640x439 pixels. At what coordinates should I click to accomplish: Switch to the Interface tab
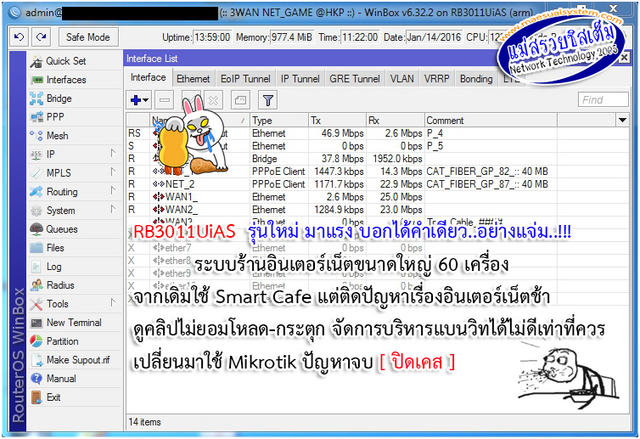pyautogui.click(x=148, y=78)
